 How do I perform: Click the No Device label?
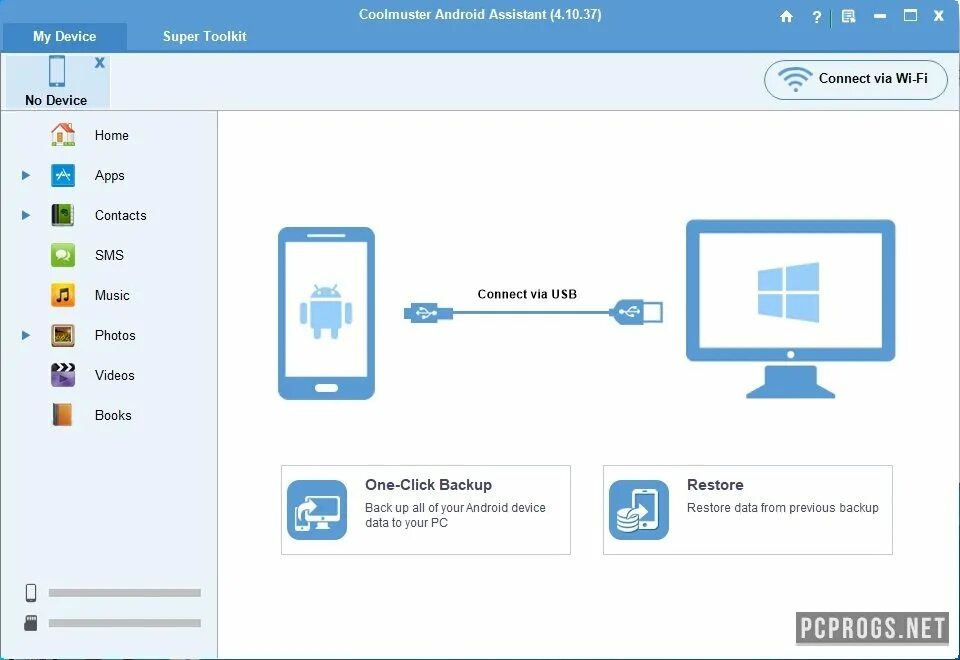[56, 100]
